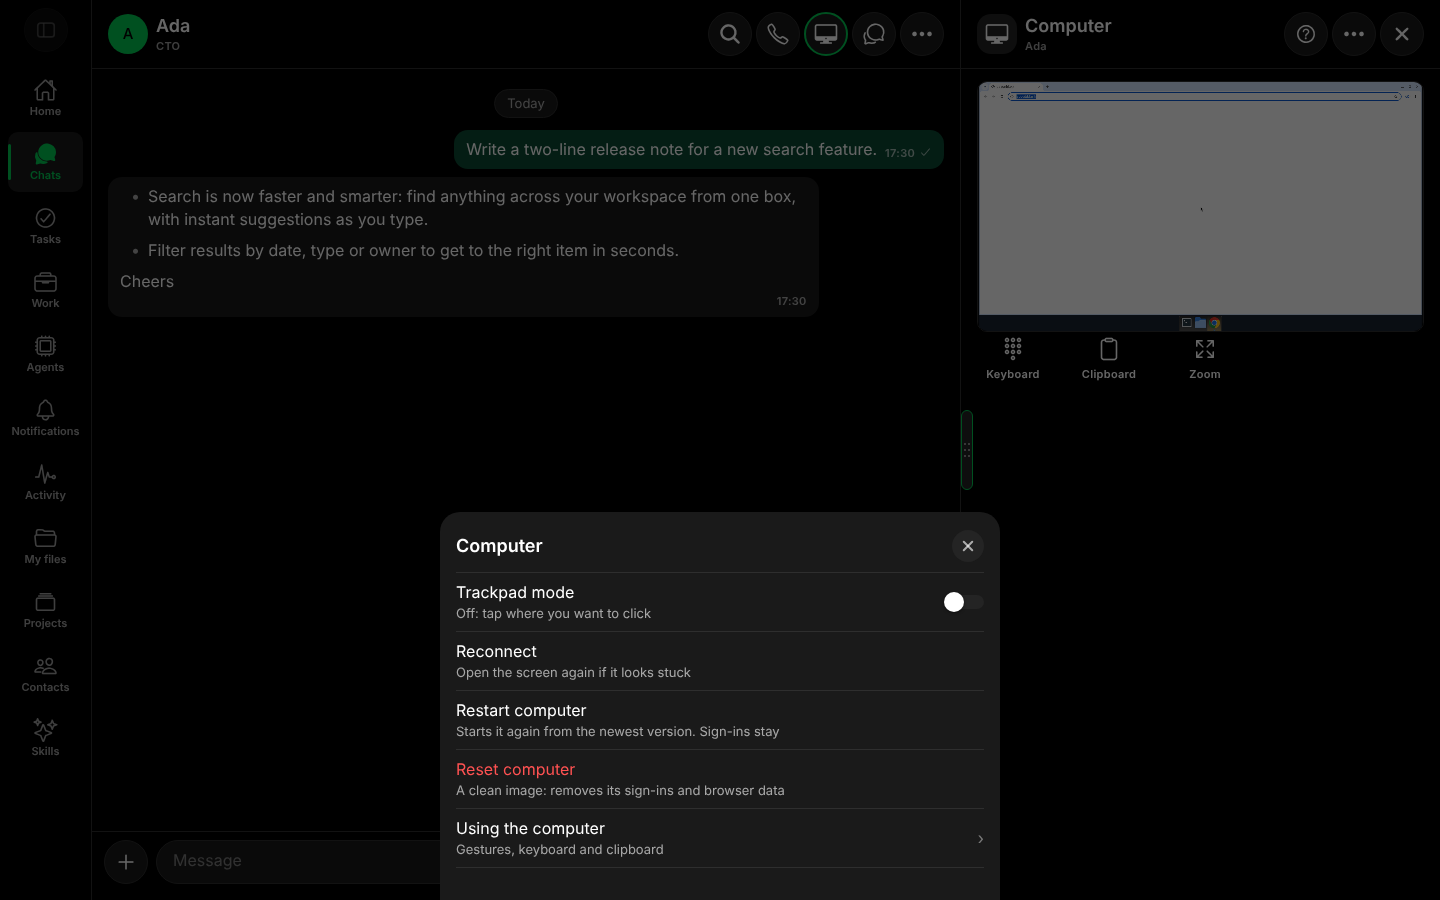The image size is (1440, 900).
Task: Open the Skills section
Action: 45,738
